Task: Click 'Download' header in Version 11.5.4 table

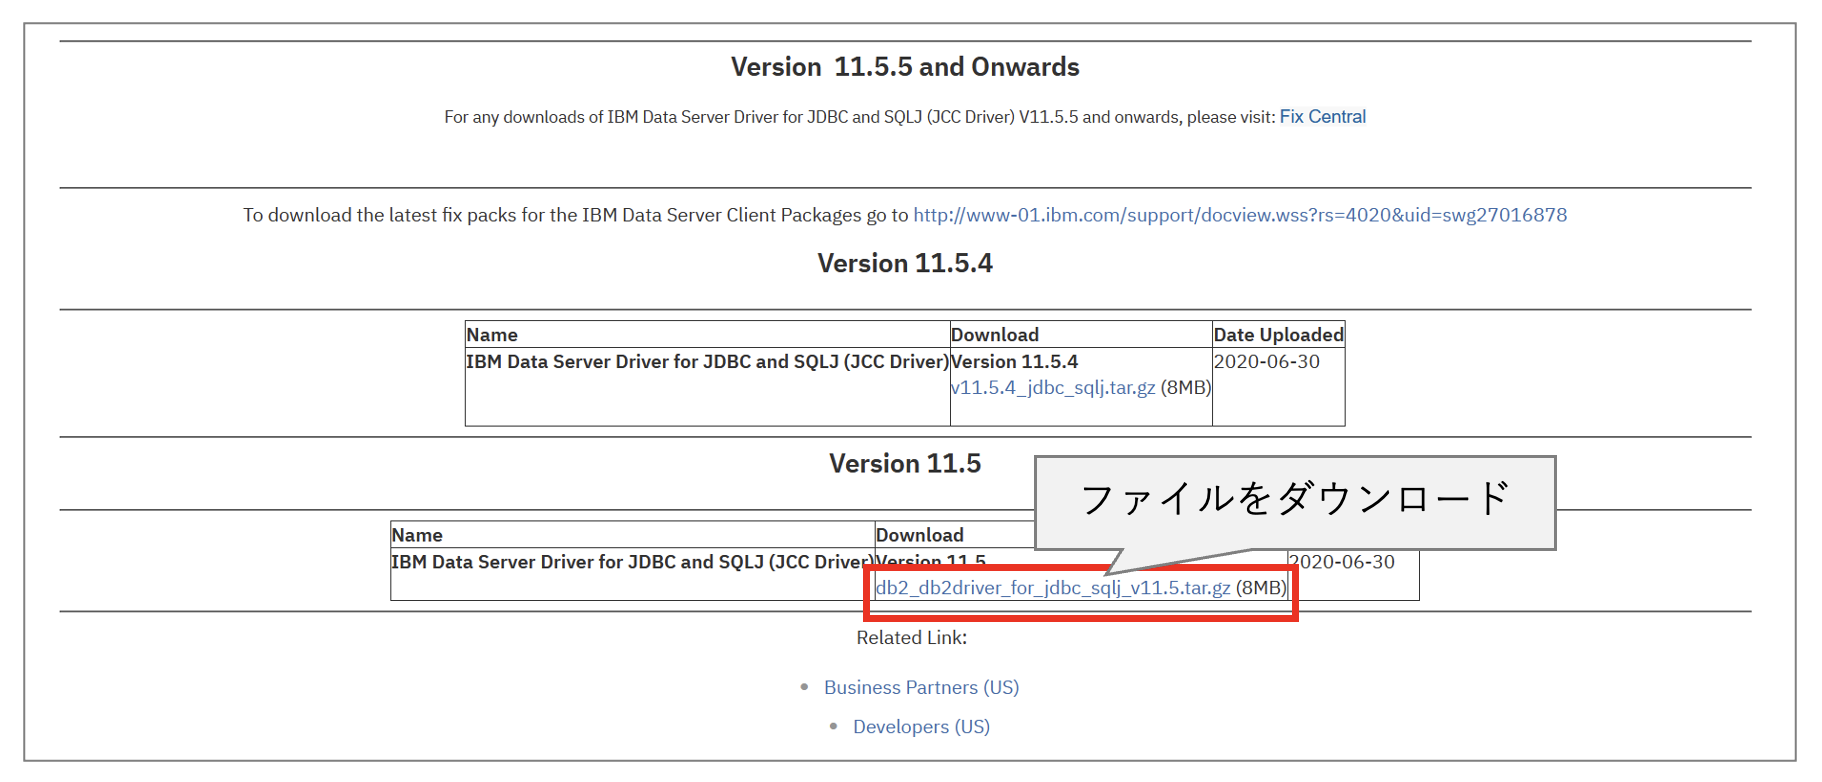Action: click(995, 335)
